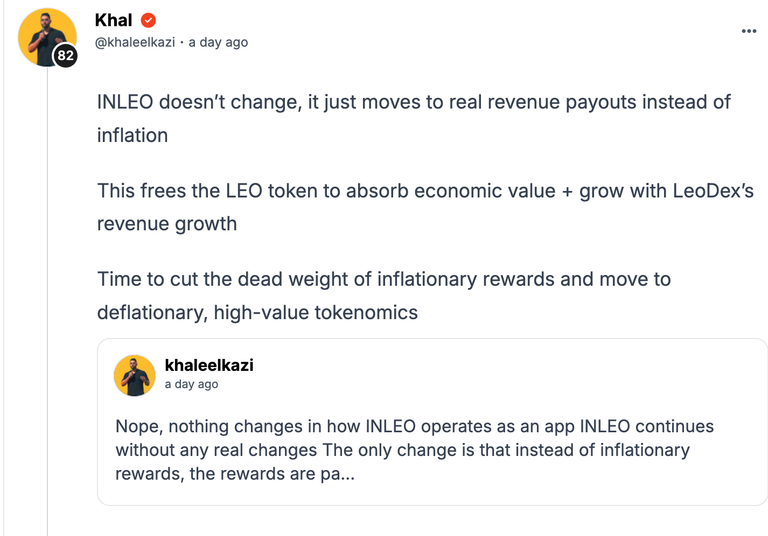Open the three-dot more options menu
This screenshot has height=536, width=768.
coord(748,31)
